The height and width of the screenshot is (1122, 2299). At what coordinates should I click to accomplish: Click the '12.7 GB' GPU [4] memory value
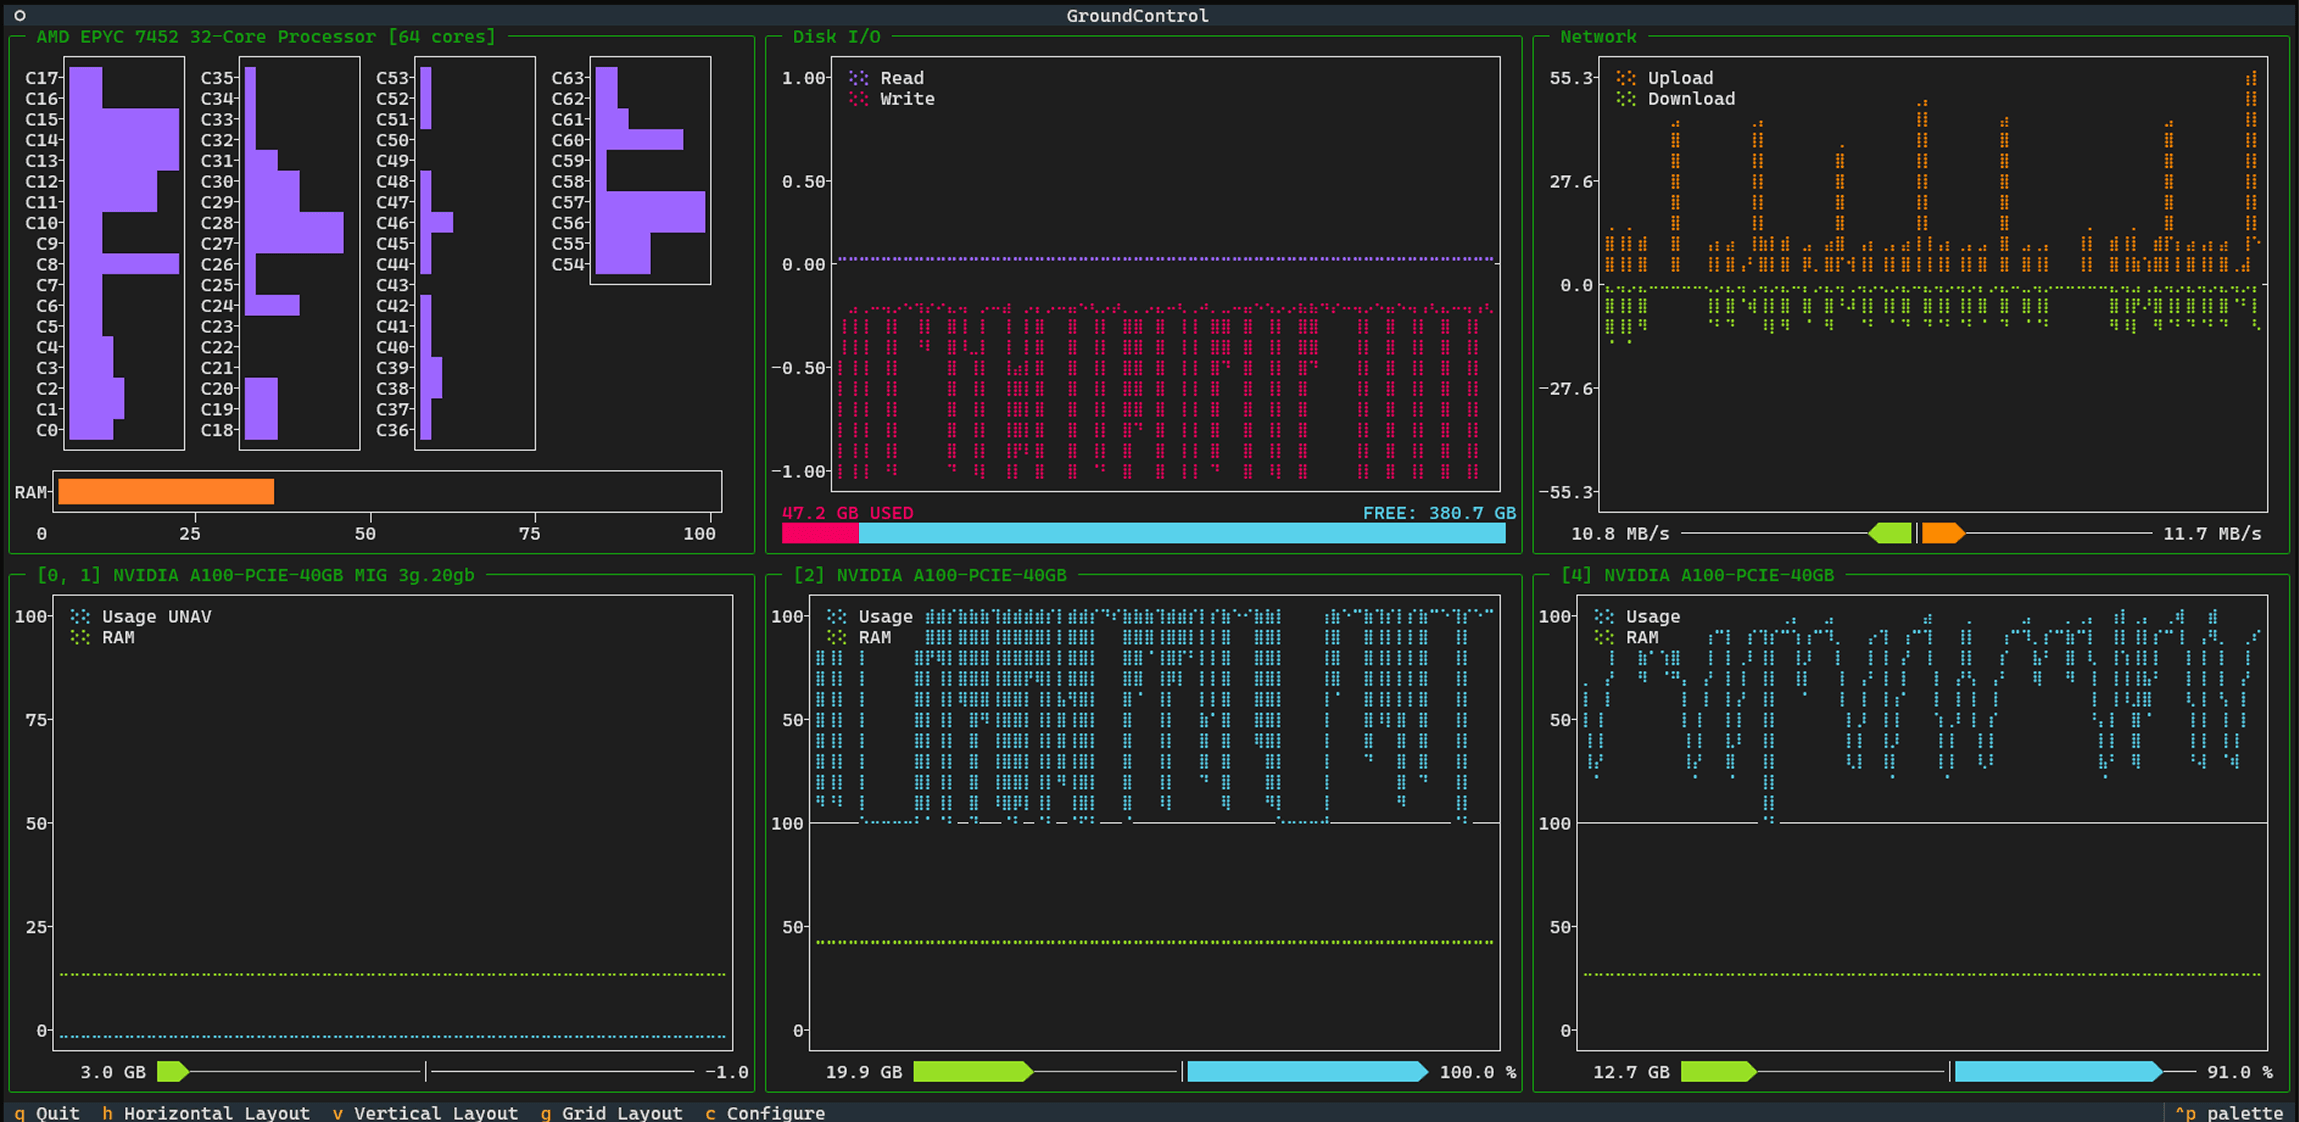click(1631, 1072)
